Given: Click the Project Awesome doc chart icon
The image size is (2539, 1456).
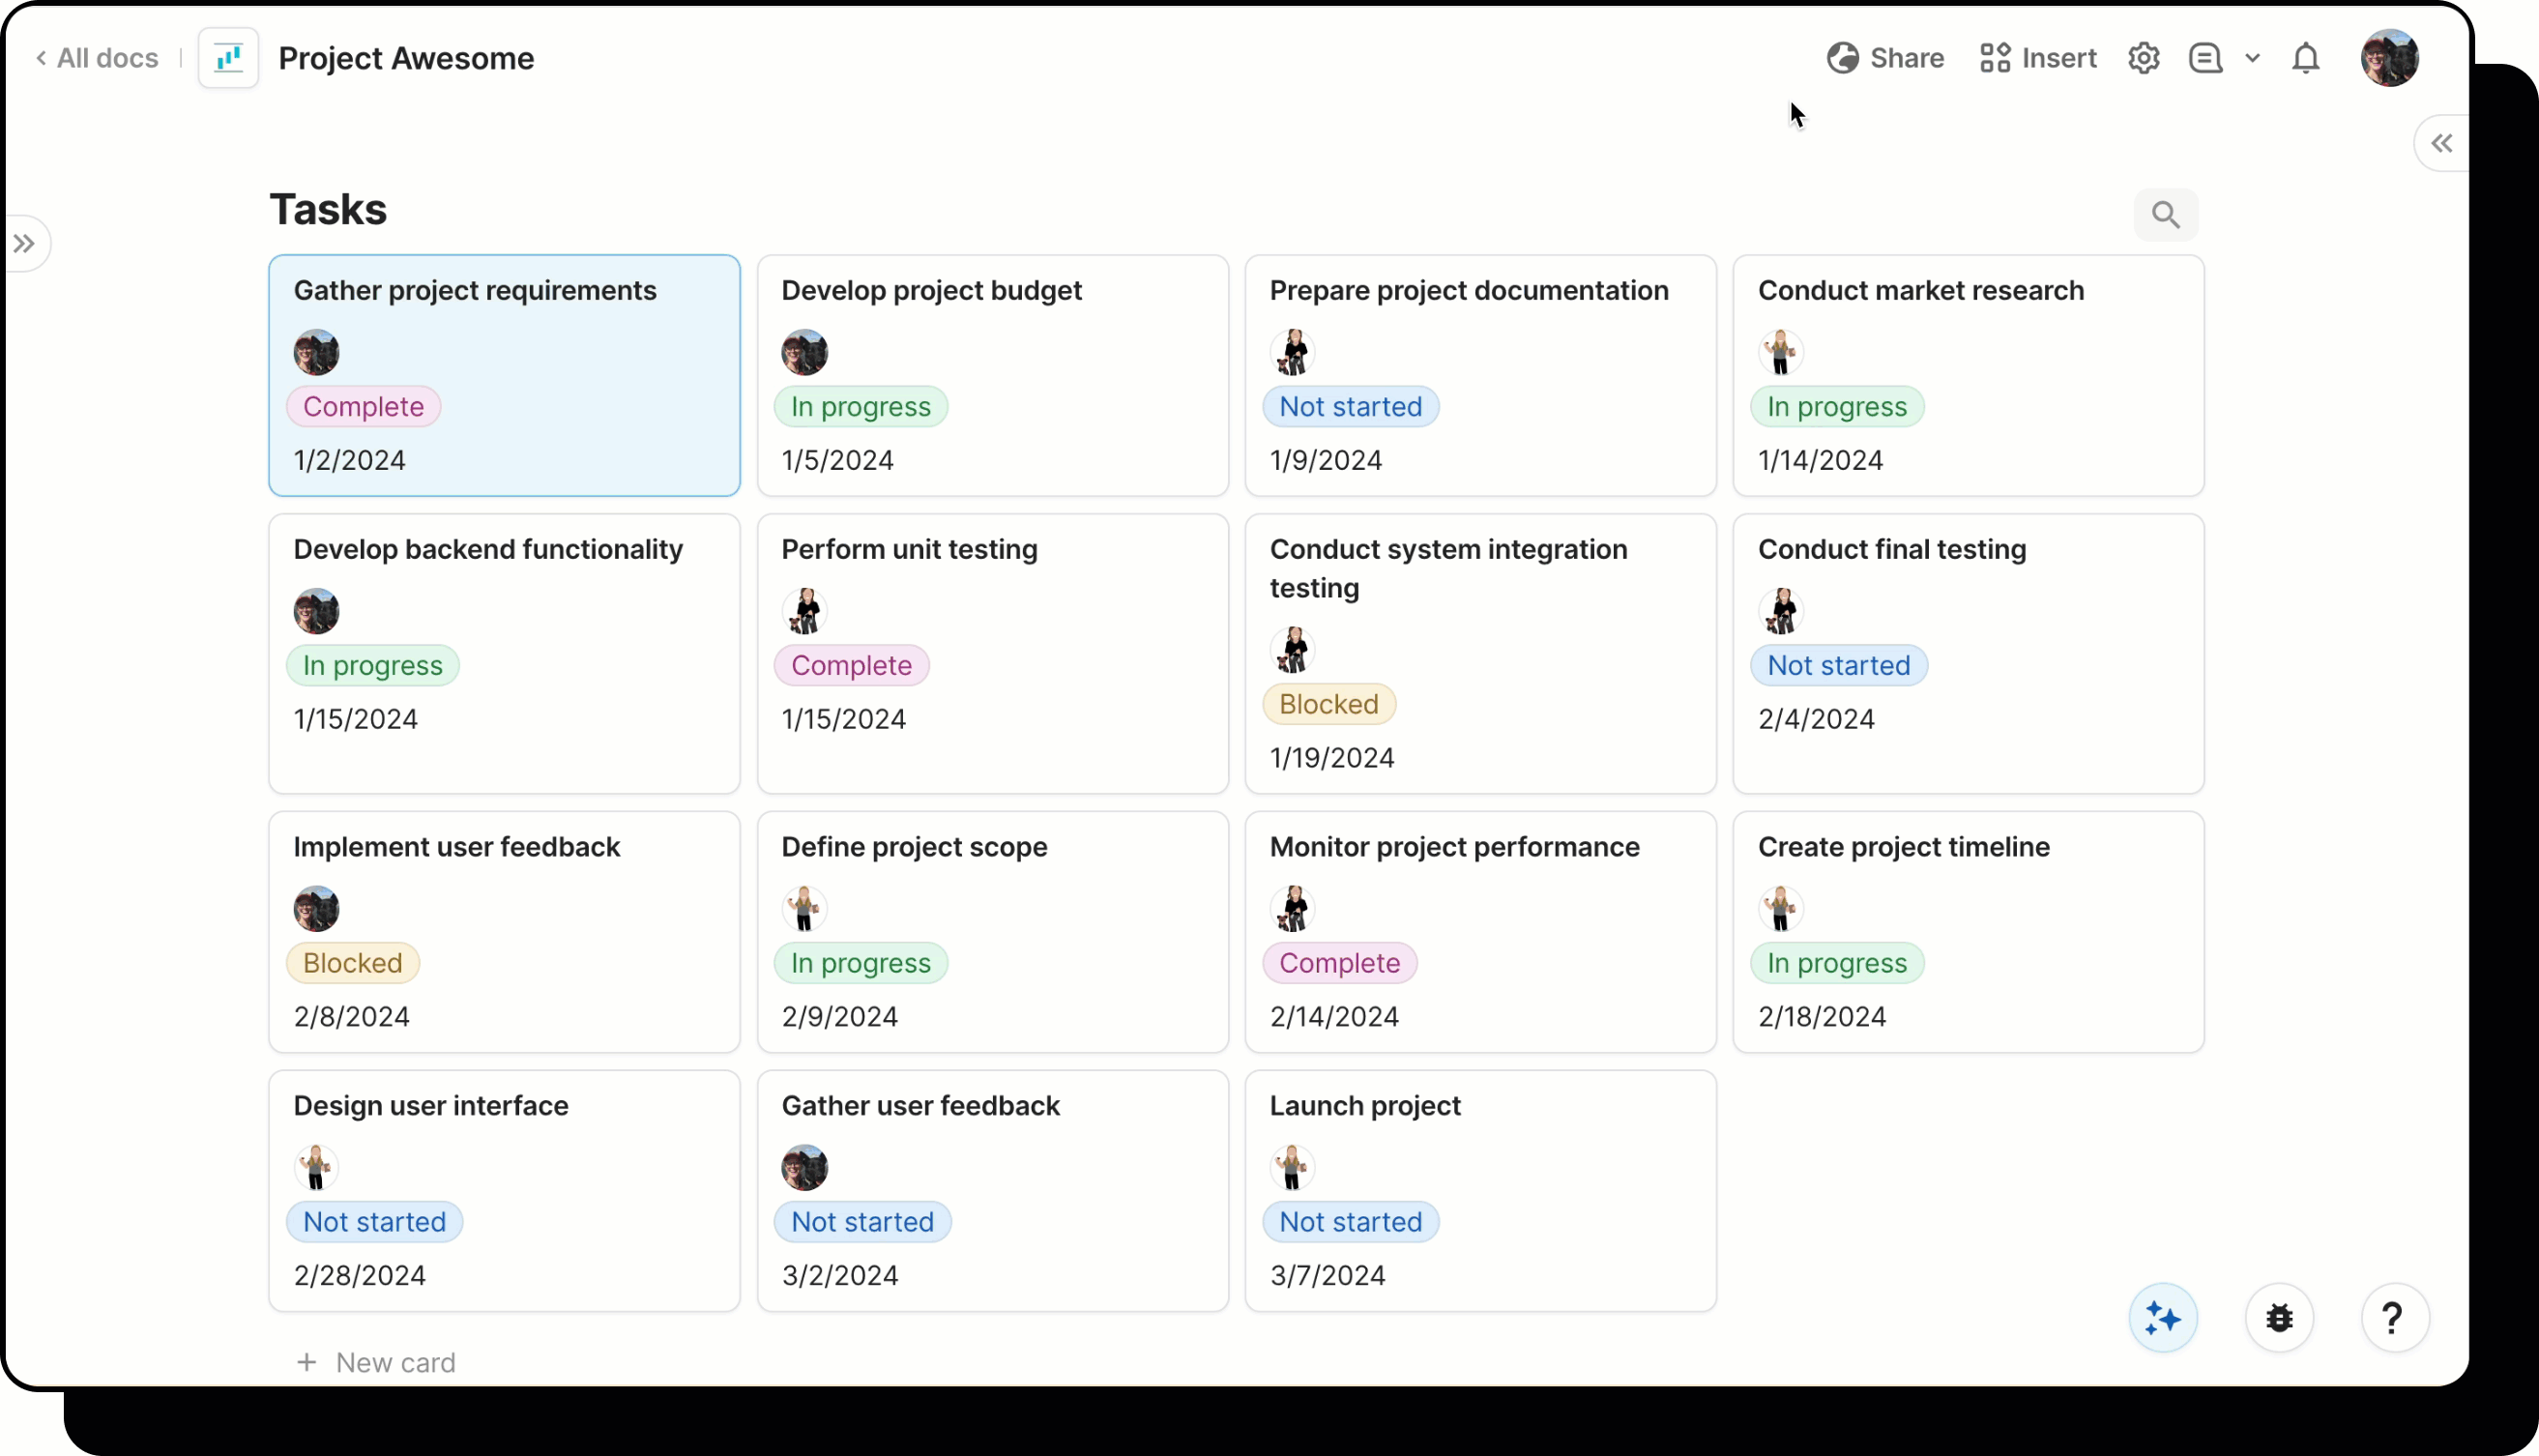Looking at the screenshot, I should [229, 58].
